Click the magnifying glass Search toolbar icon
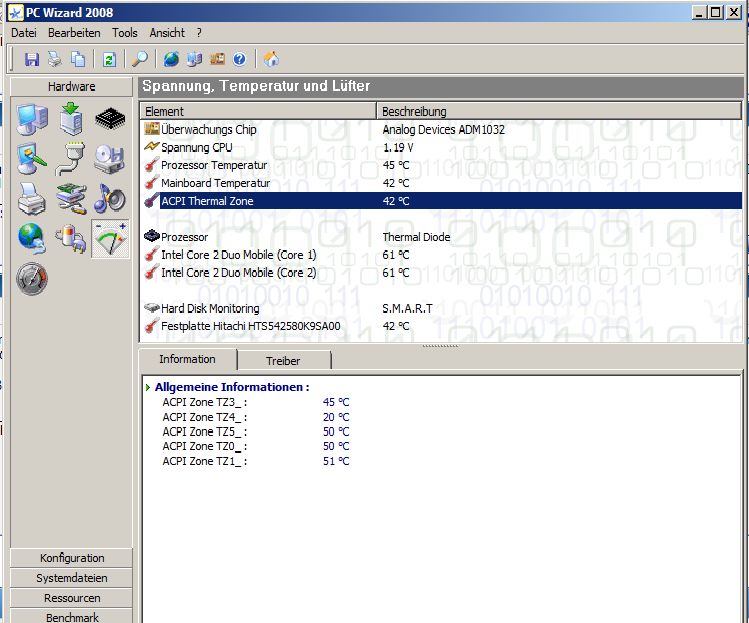 pos(140,59)
